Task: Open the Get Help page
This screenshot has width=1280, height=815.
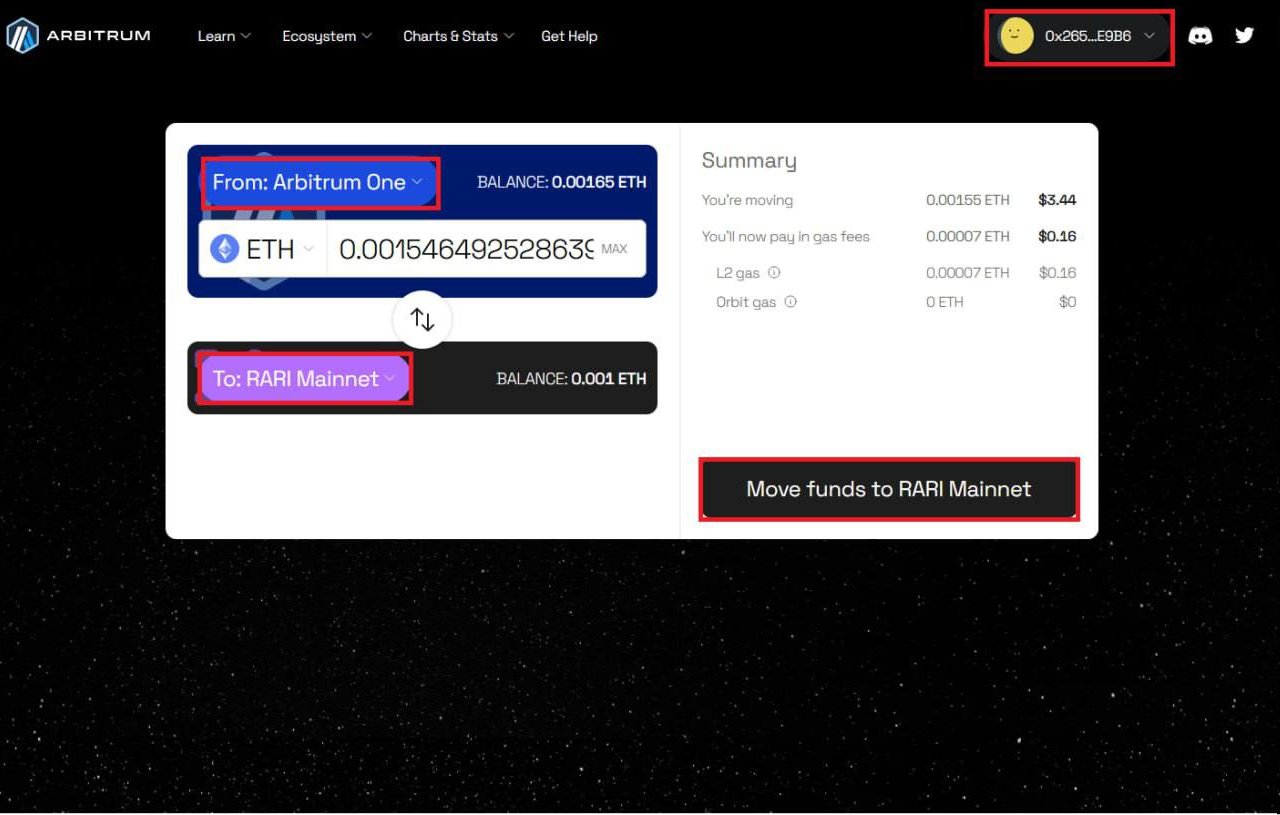Action: (x=569, y=36)
